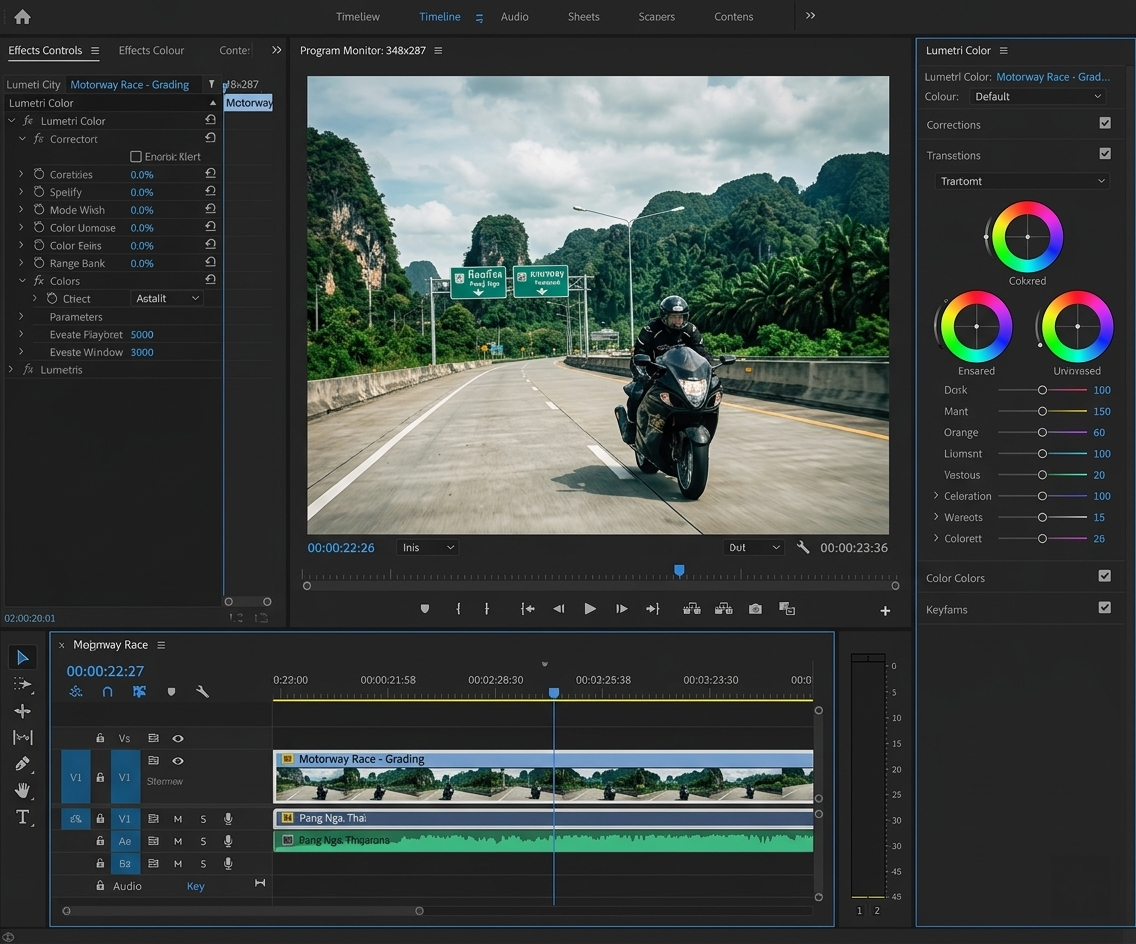
Task: Click the Orange slider handle
Action: pyautogui.click(x=1042, y=433)
